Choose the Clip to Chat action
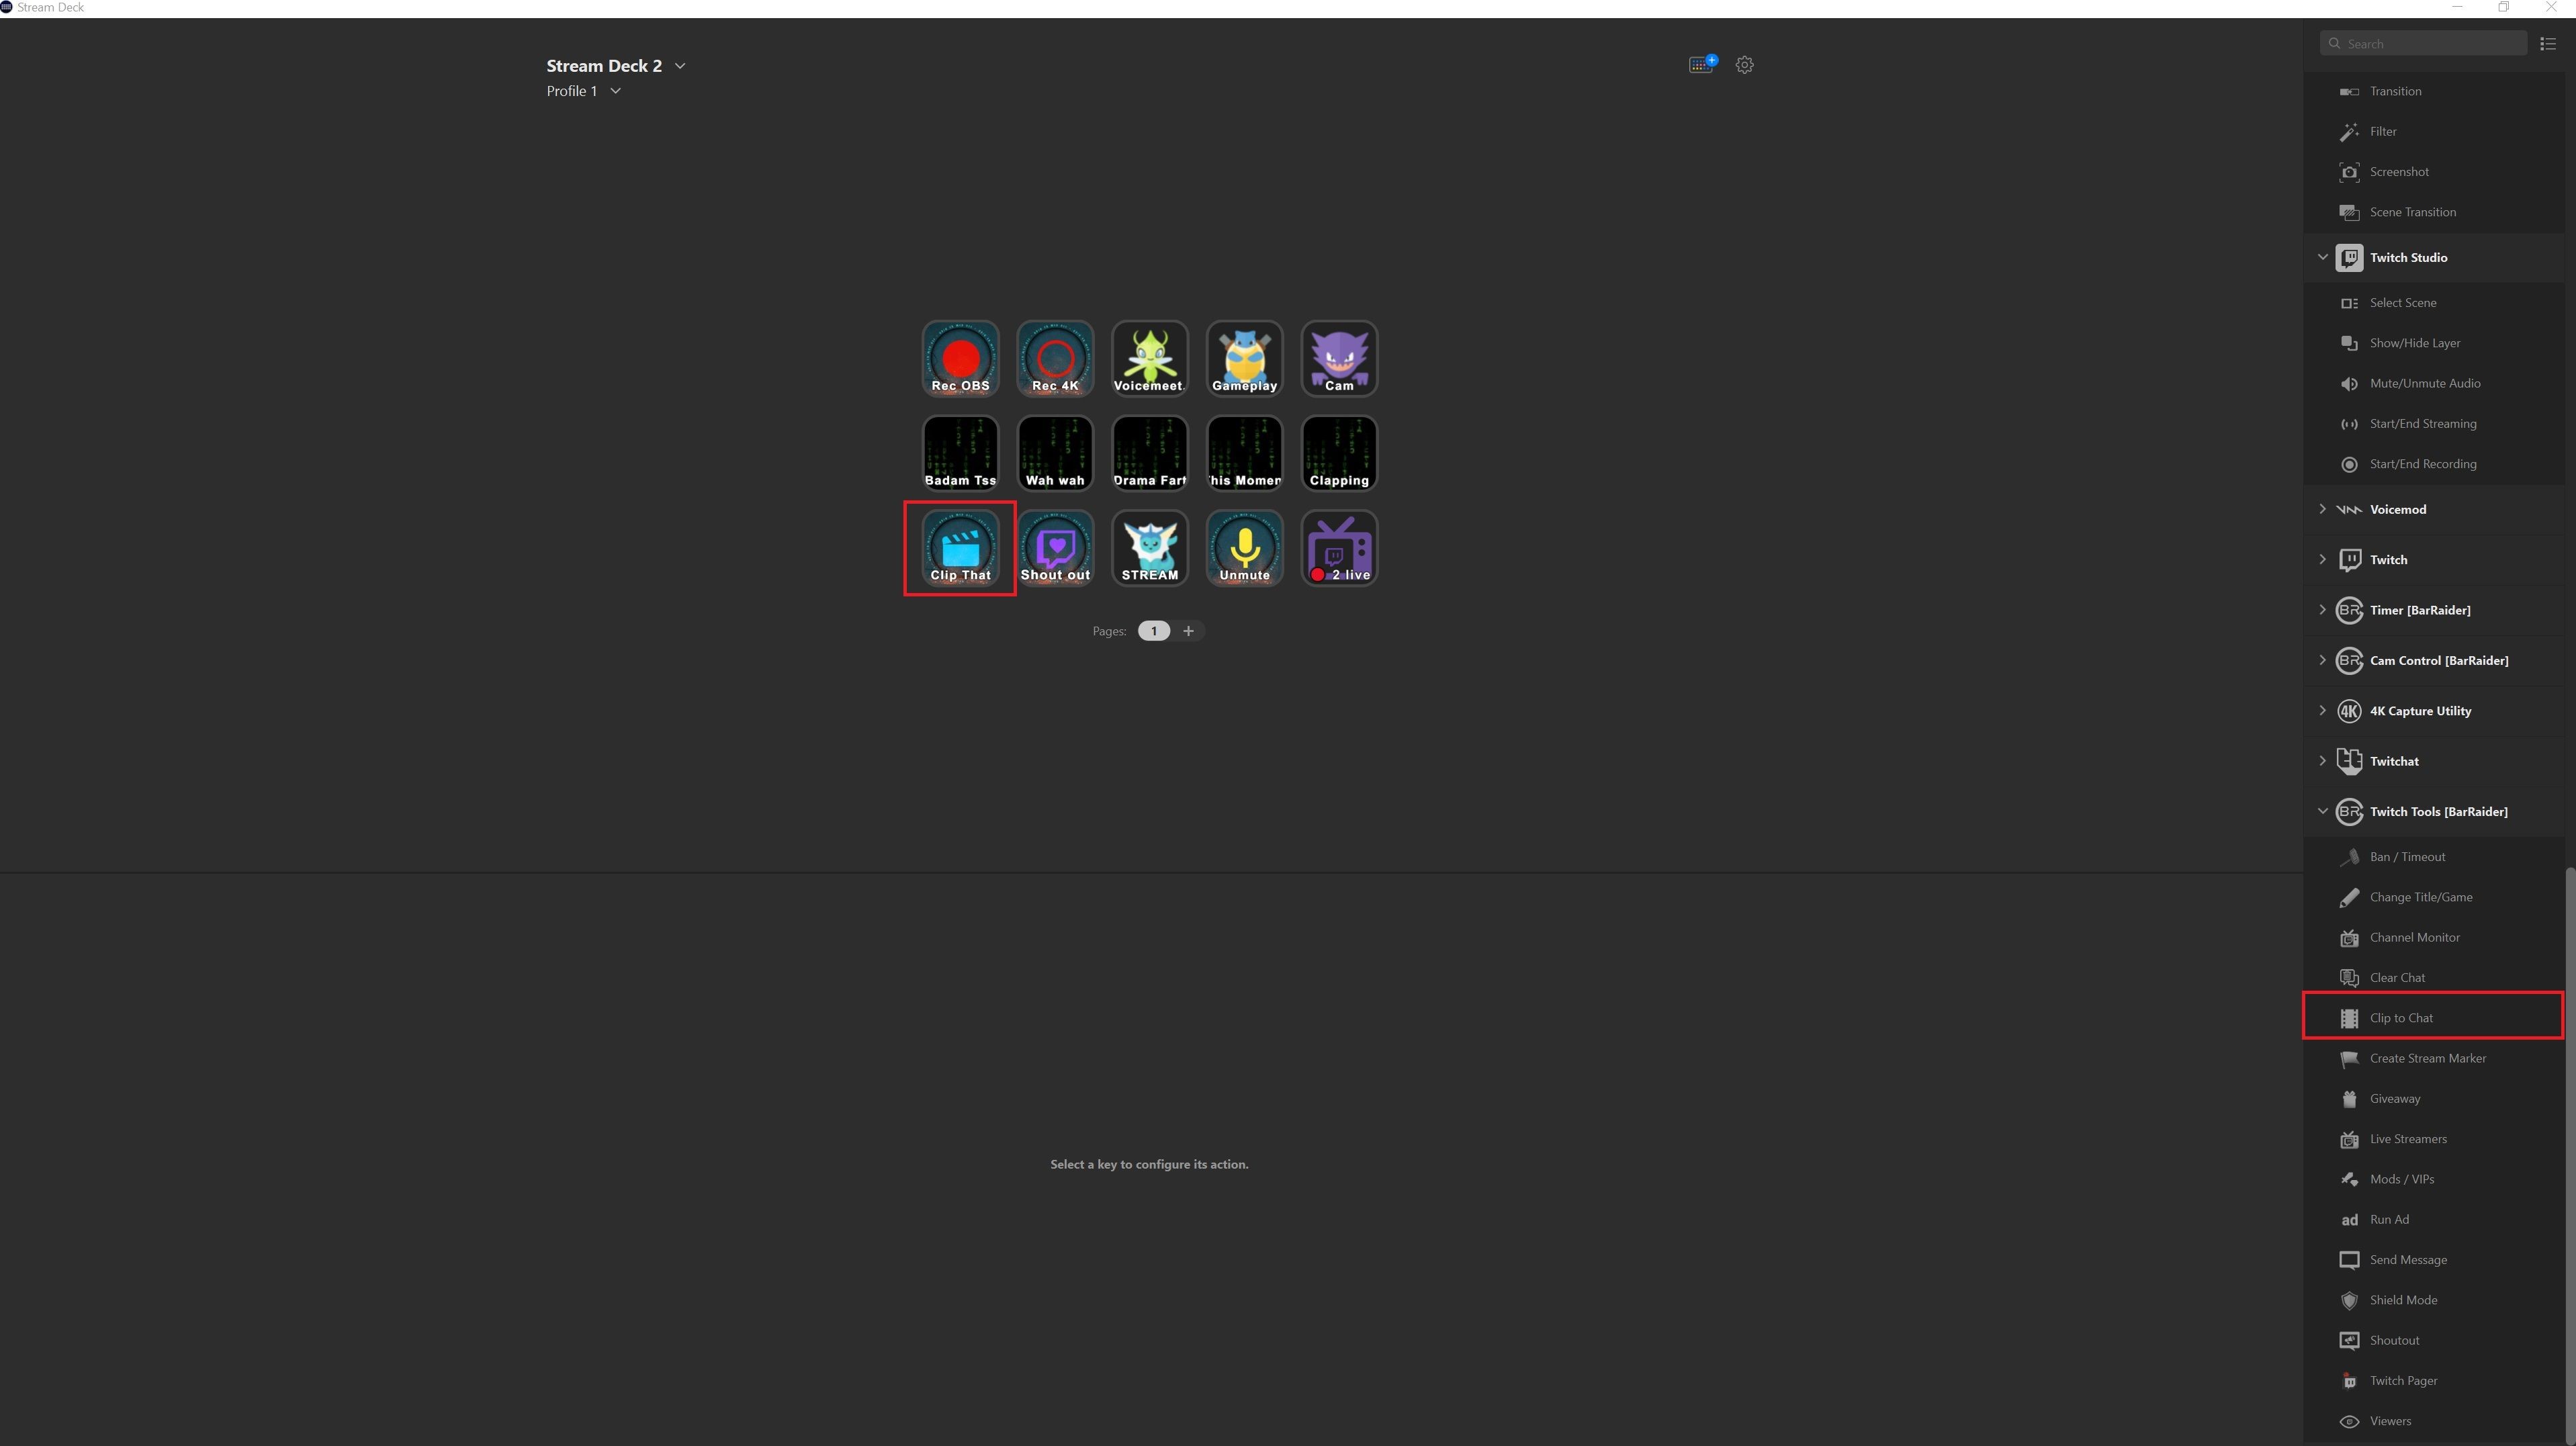 pos(2434,1018)
